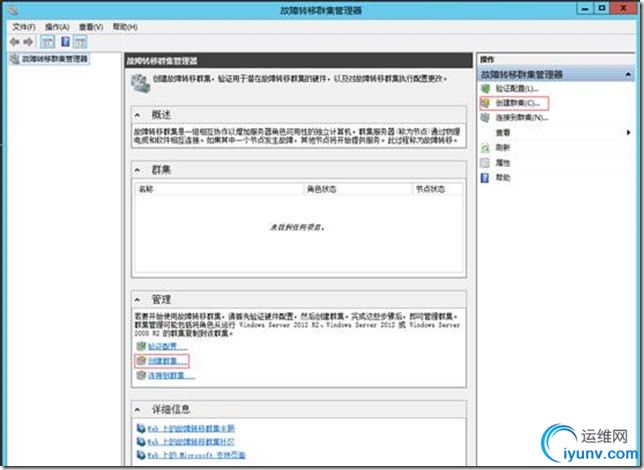Click 创建群集(C)... in actions pane

(518, 103)
